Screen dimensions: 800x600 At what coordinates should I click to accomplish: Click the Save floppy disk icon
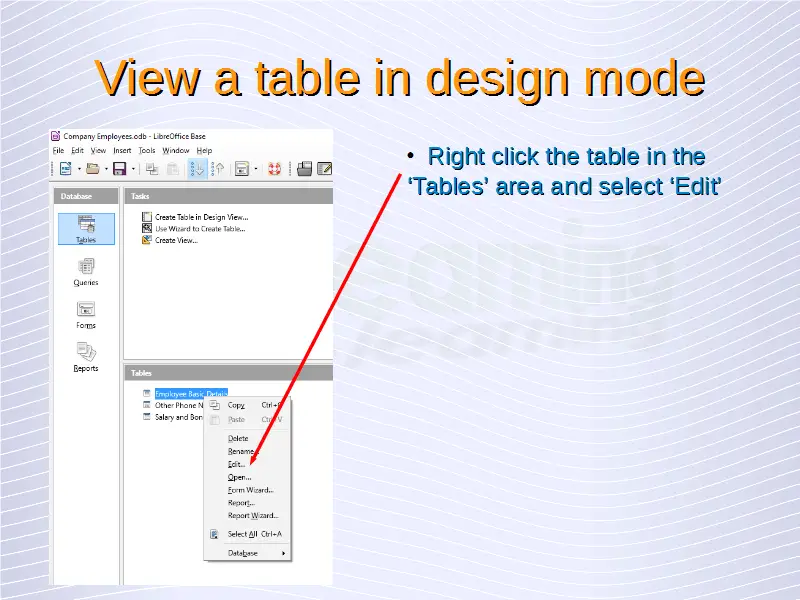tap(119, 169)
